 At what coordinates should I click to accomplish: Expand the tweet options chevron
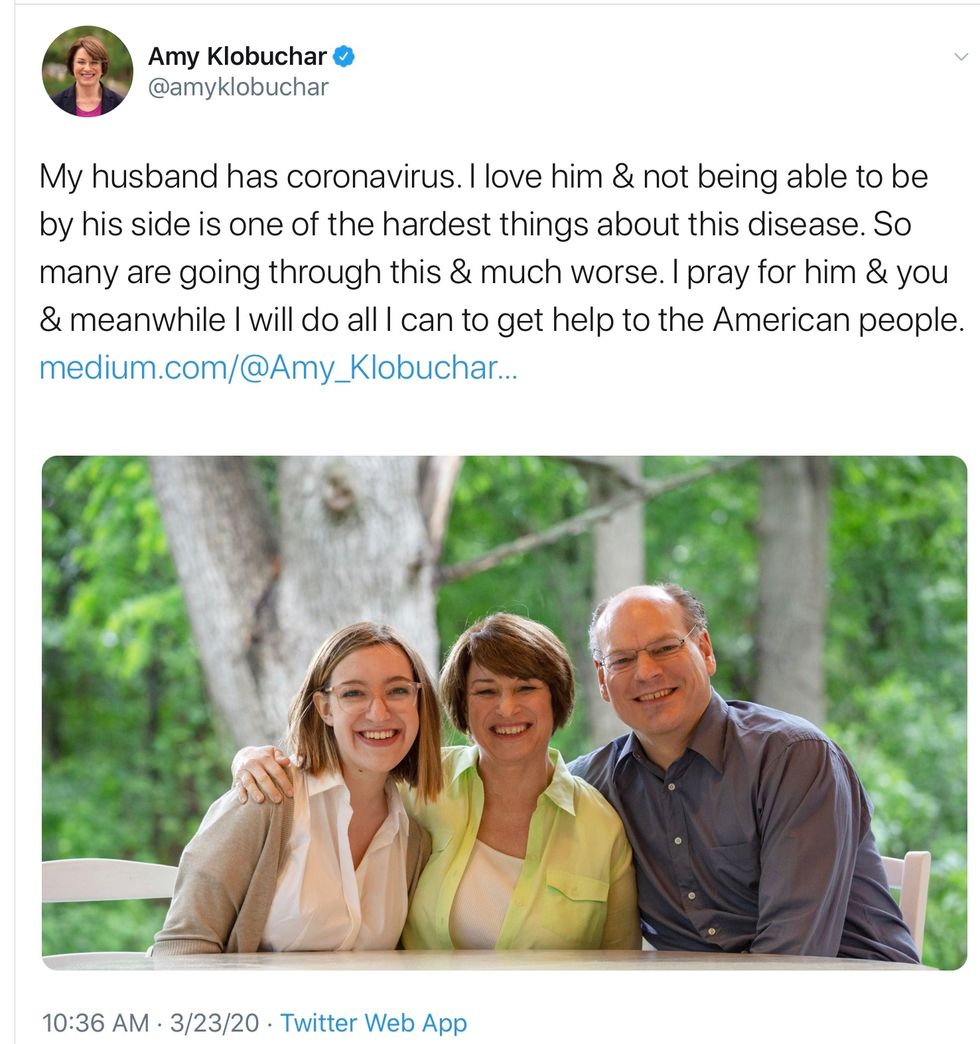click(x=961, y=58)
